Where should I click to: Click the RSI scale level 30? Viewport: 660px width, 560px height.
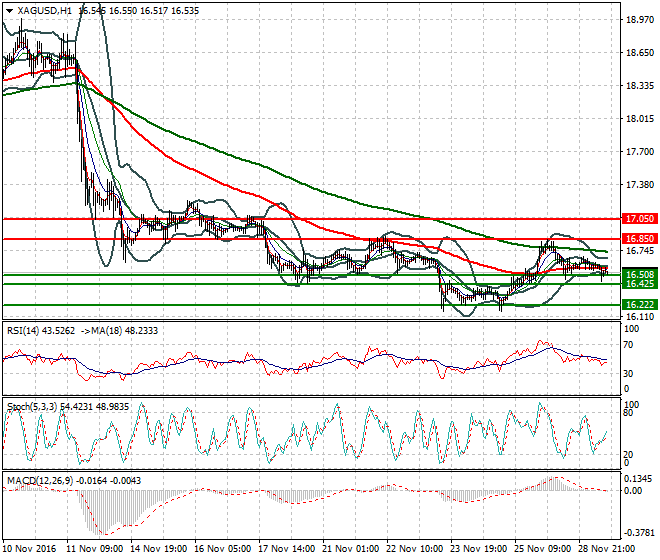pyautogui.click(x=628, y=373)
